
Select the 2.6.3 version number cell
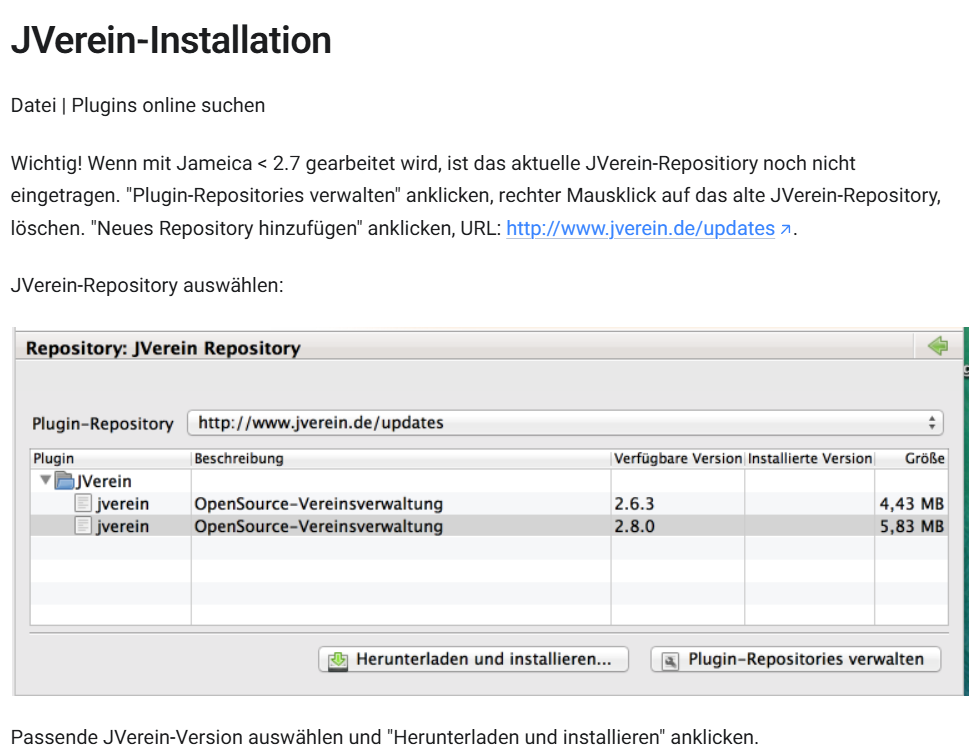click(635, 503)
